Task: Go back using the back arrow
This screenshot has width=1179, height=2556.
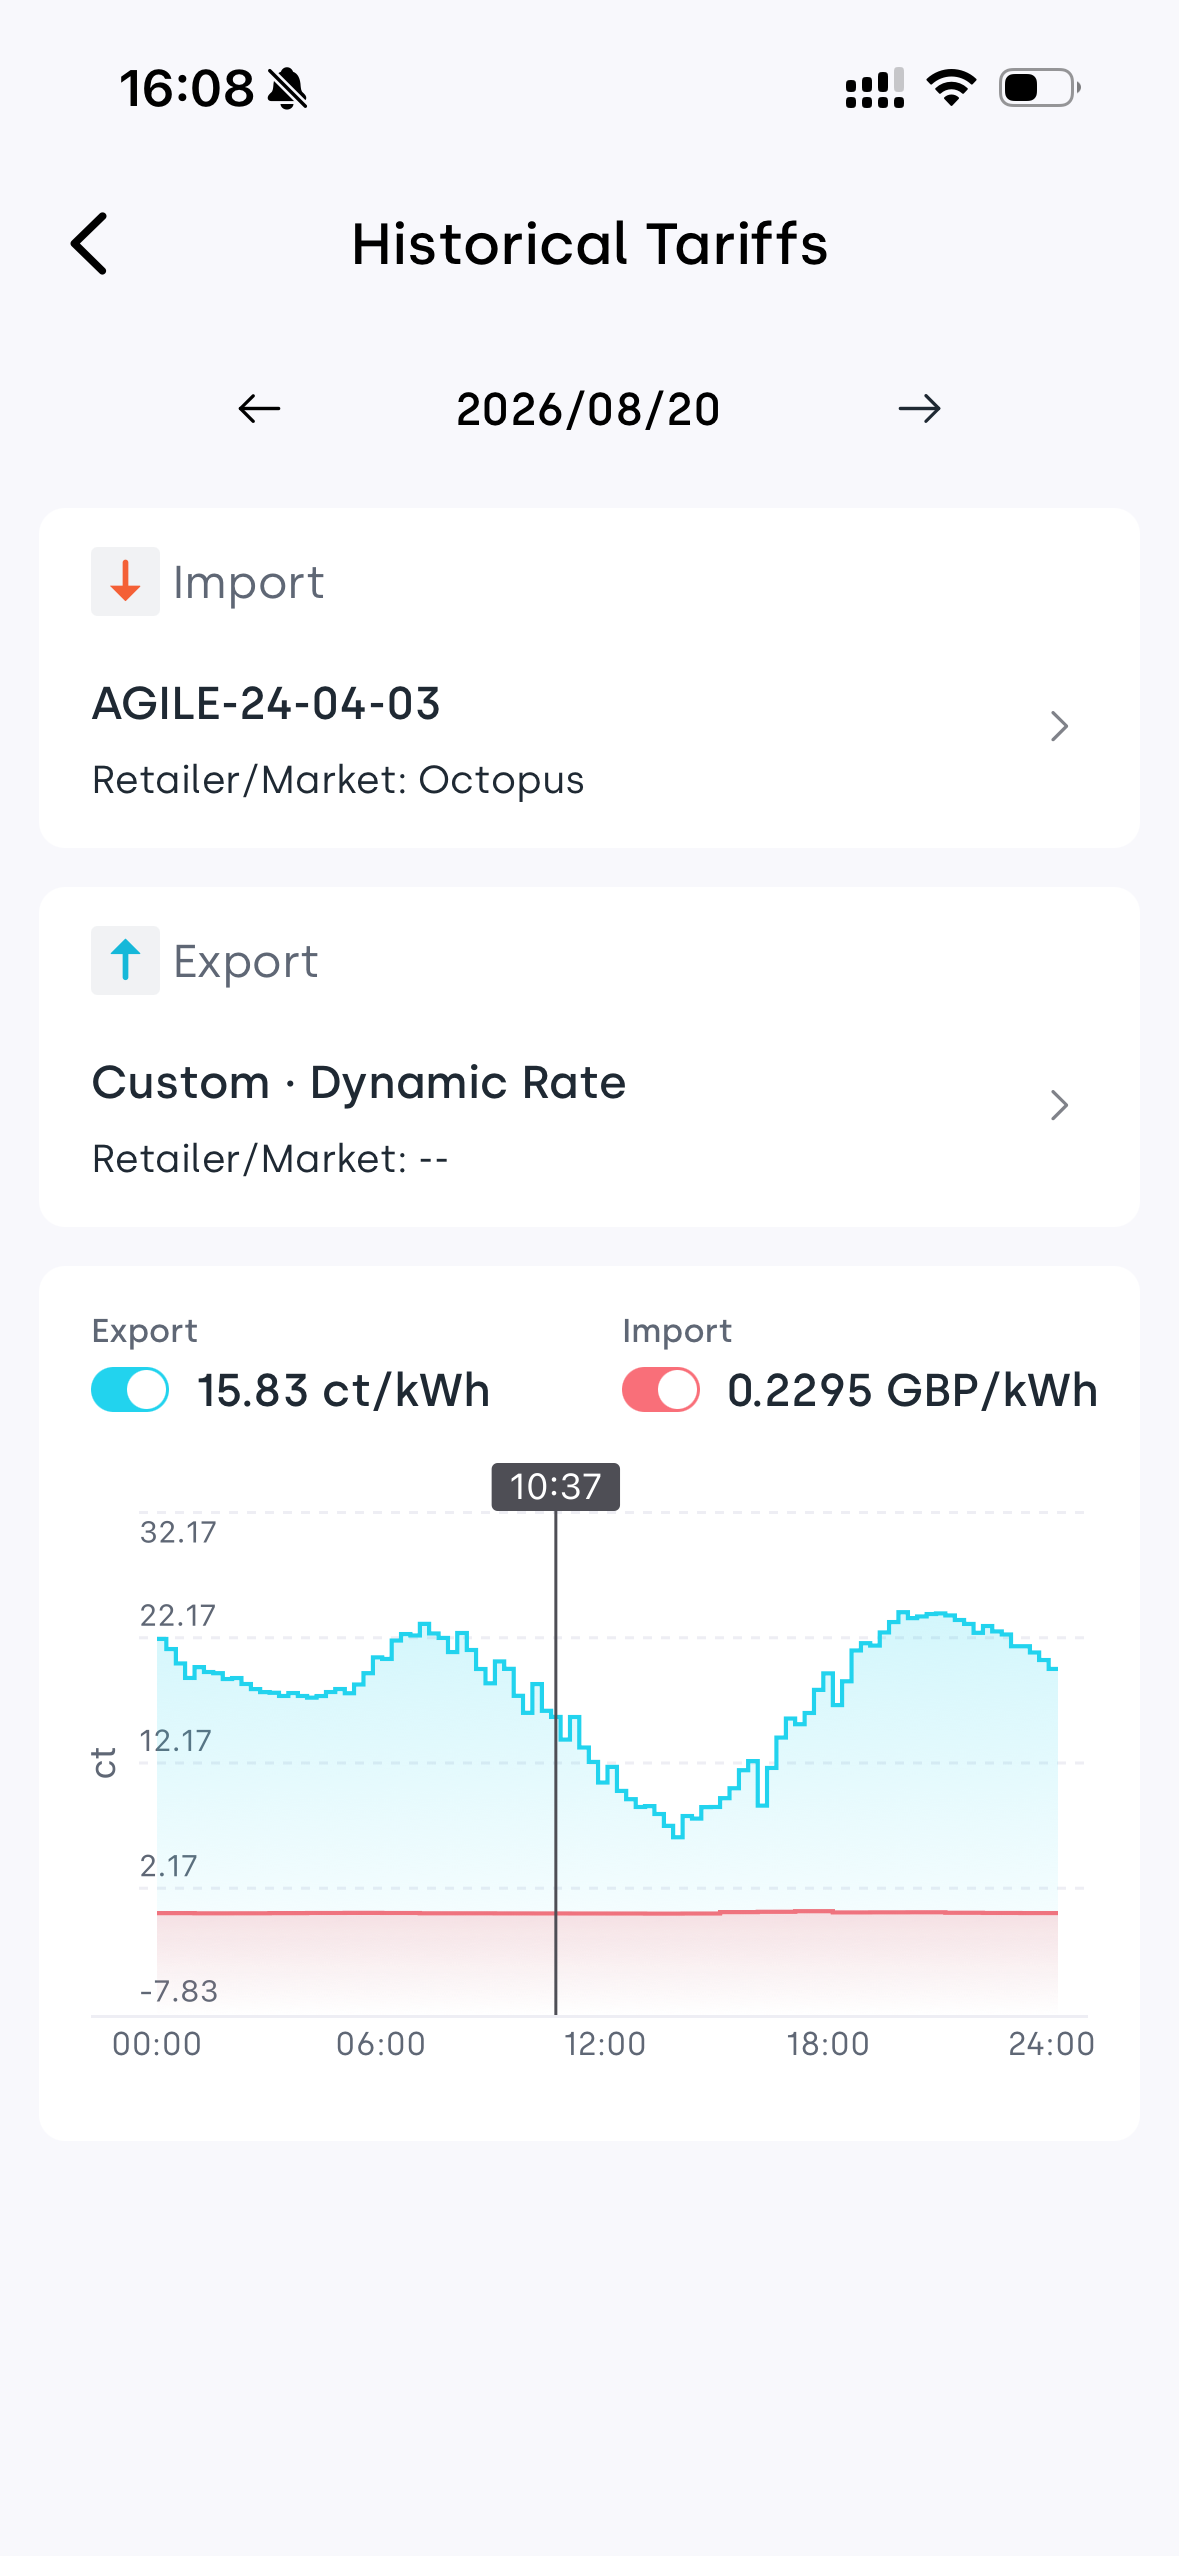Action: tap(89, 244)
